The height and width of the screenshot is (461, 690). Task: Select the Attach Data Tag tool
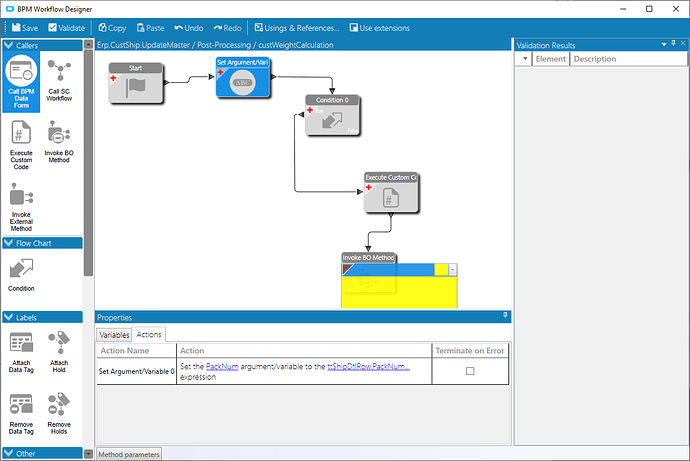(x=21, y=351)
